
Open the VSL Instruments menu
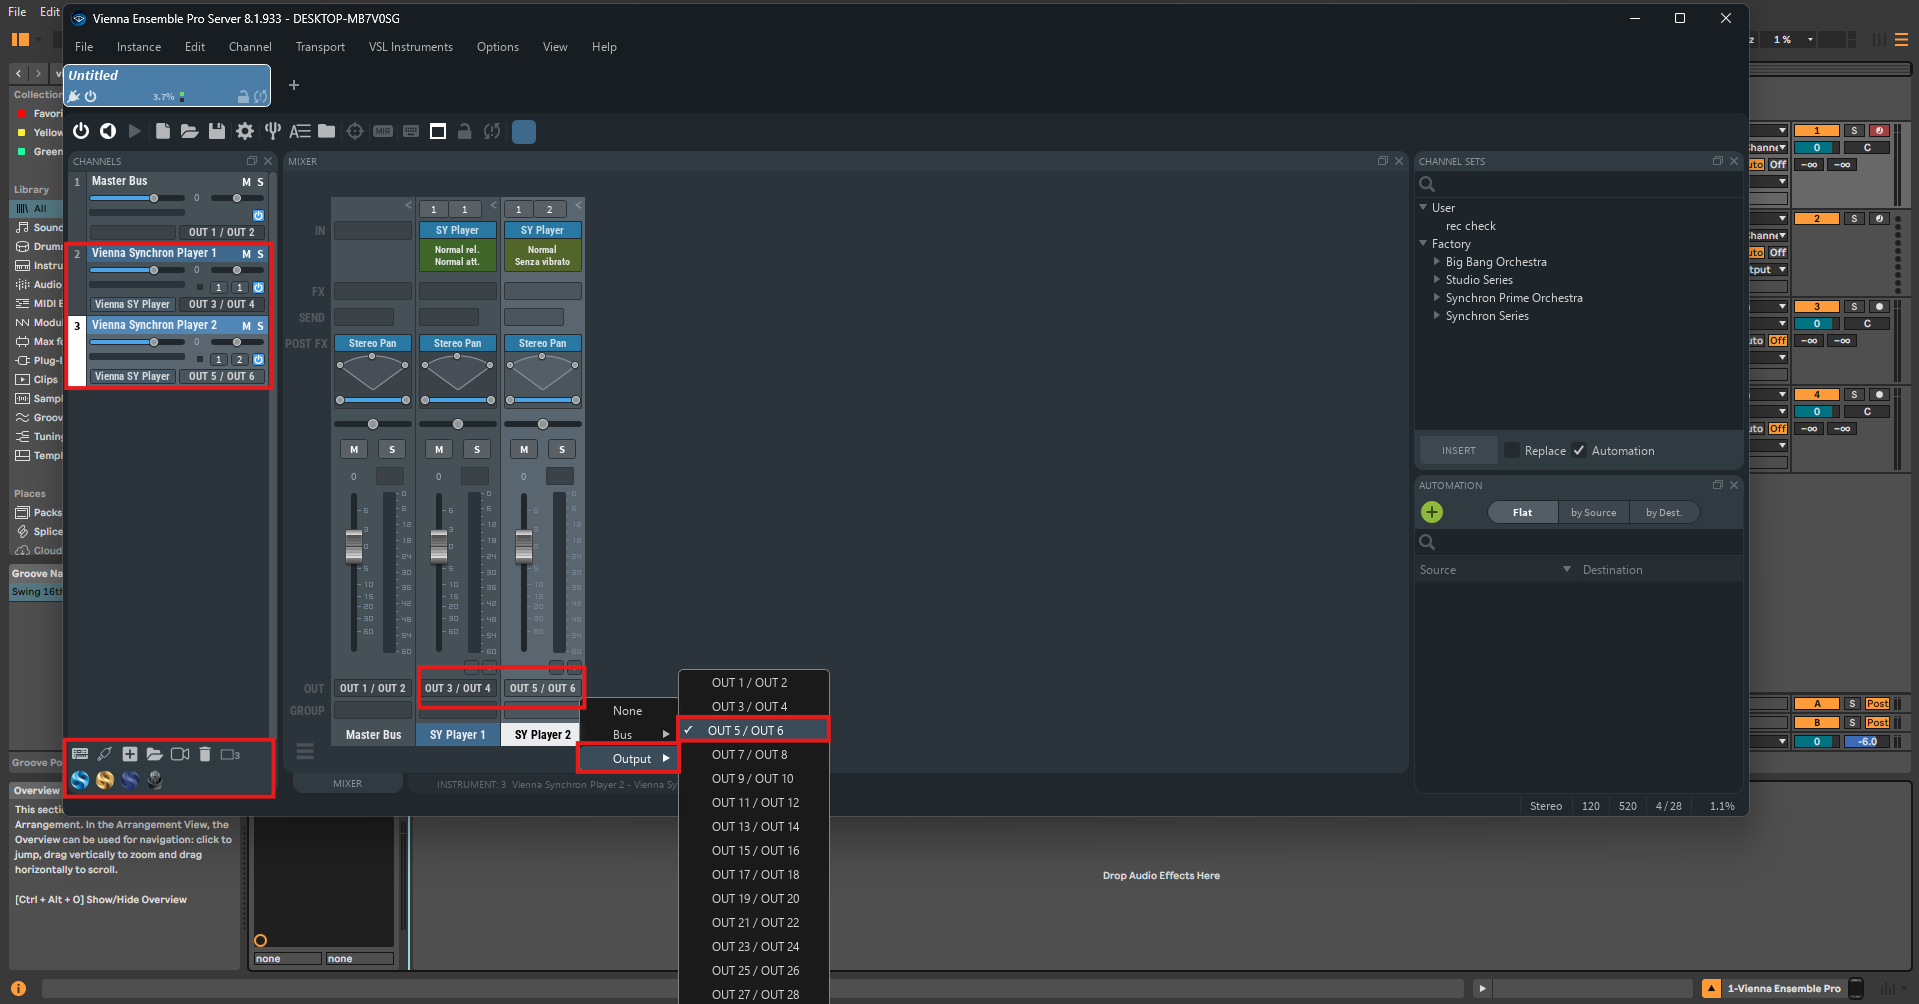point(411,47)
